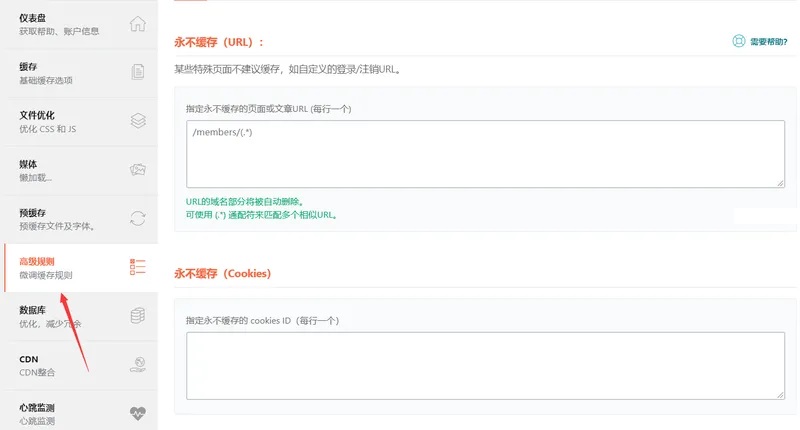The width and height of the screenshot is (800, 430).
Task: Click the lifebuoy icon next to 需要帮助
Action: click(739, 42)
